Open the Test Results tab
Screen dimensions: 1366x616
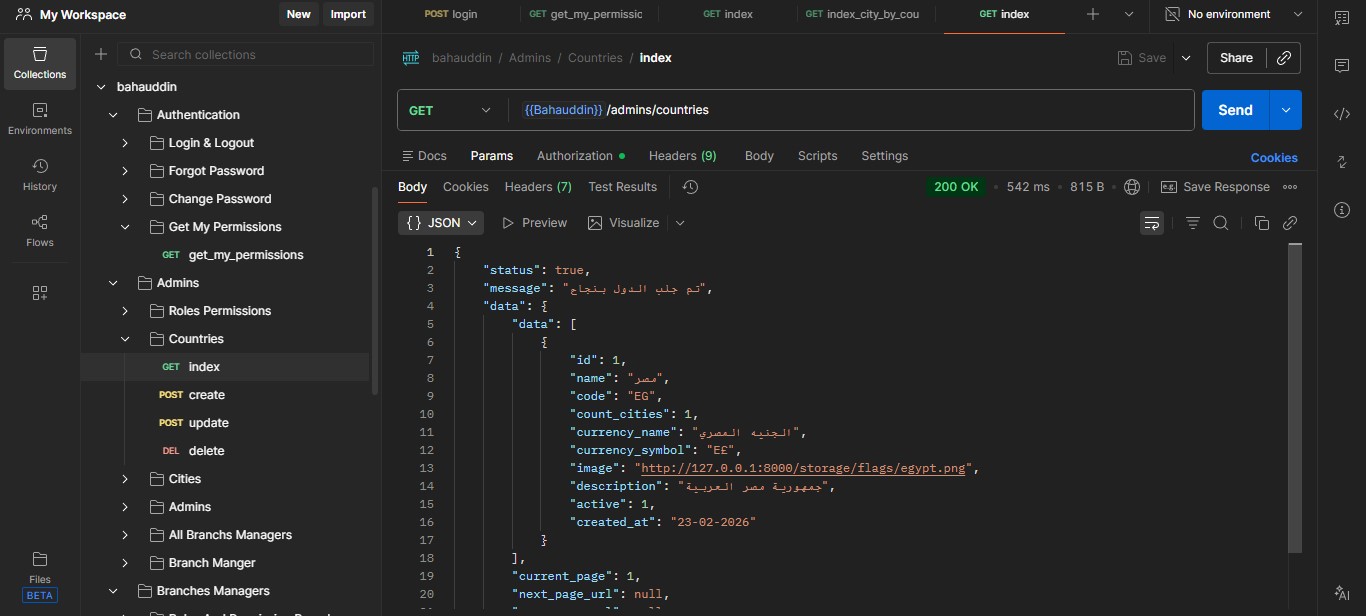622,187
